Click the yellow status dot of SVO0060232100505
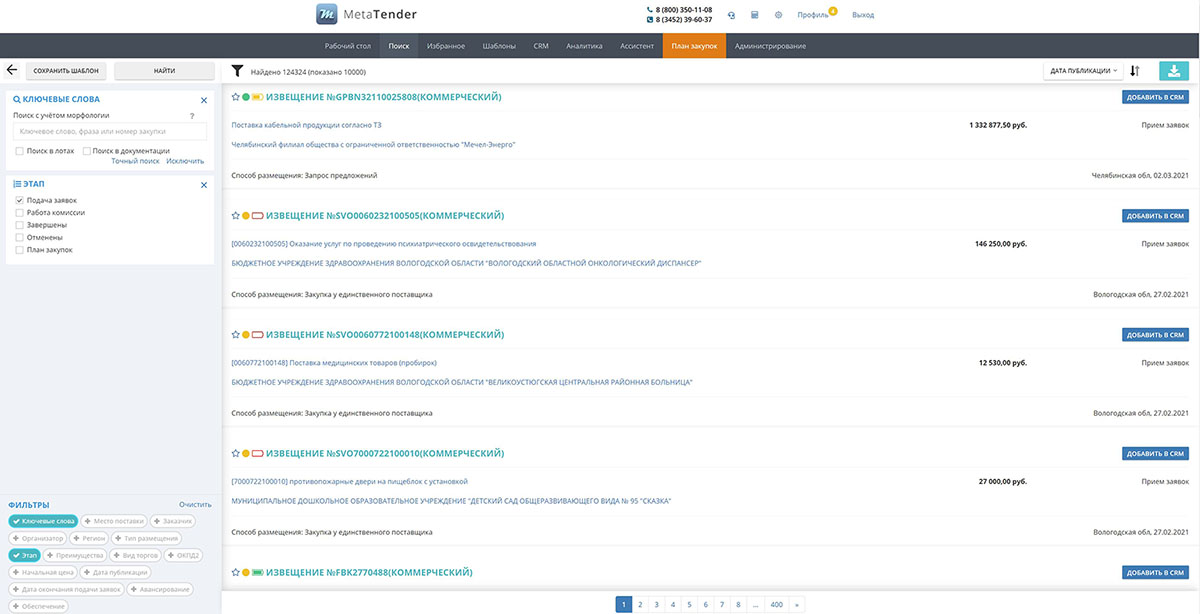 (x=246, y=216)
